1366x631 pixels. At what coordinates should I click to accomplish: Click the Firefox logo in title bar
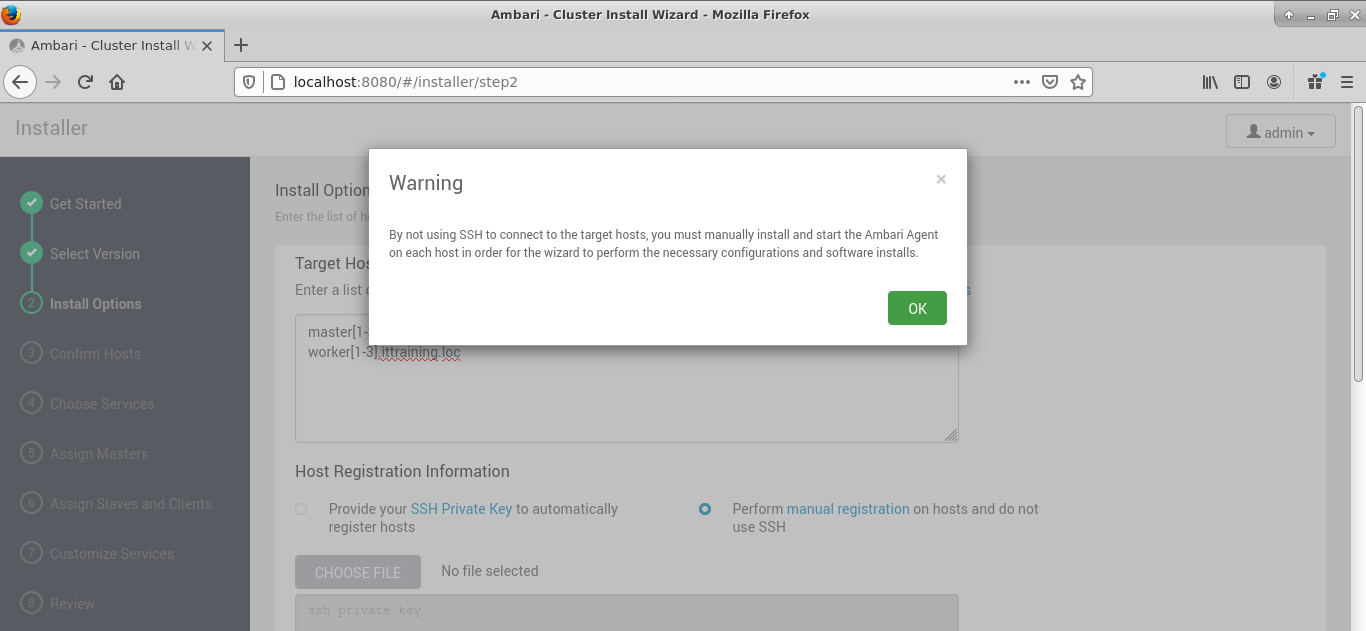point(12,14)
